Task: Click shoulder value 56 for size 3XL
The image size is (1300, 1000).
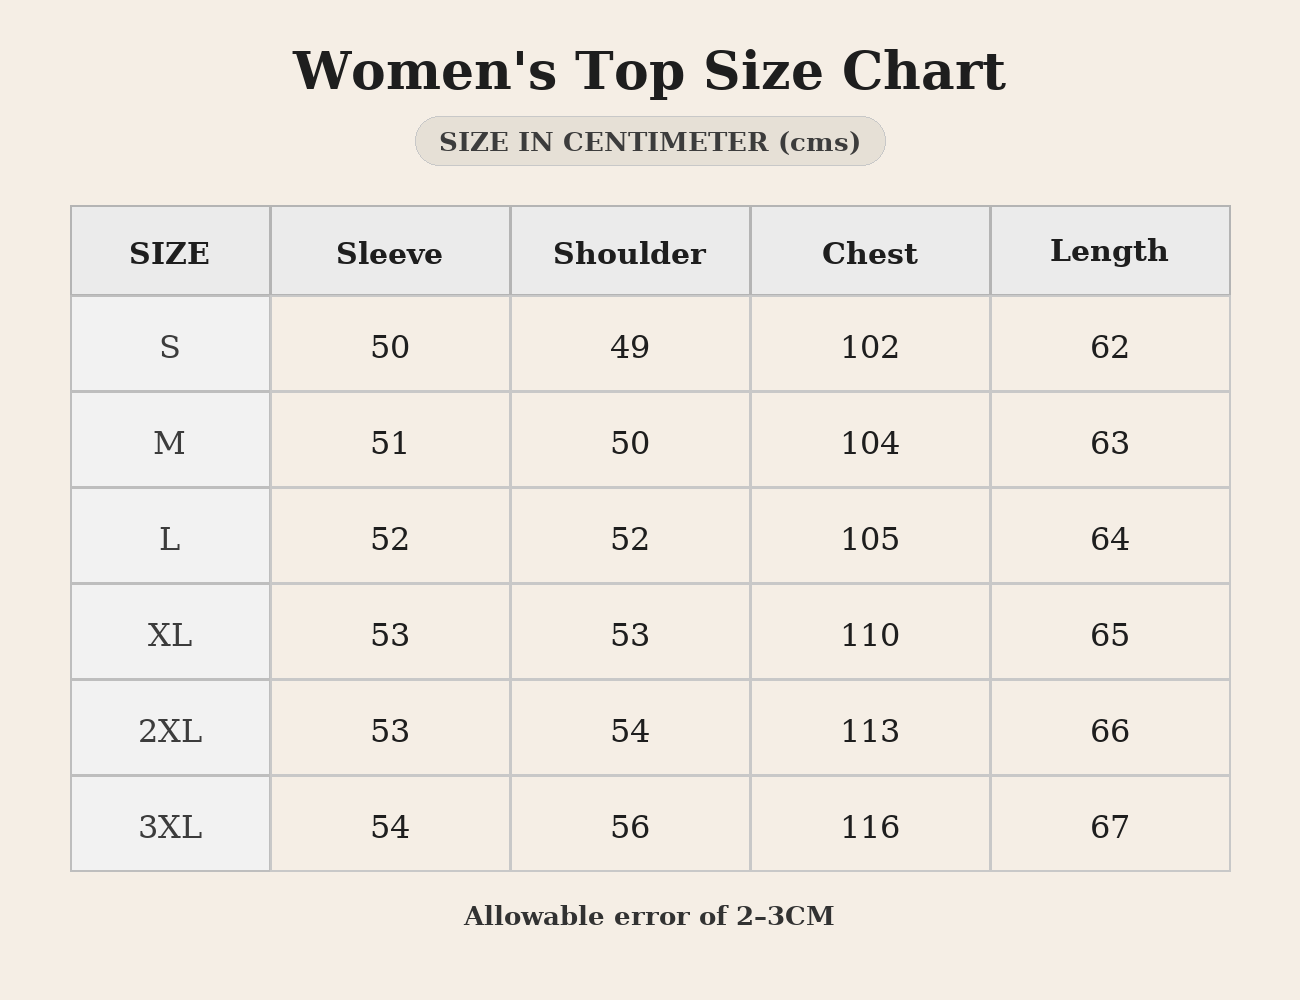Action: pos(630,827)
